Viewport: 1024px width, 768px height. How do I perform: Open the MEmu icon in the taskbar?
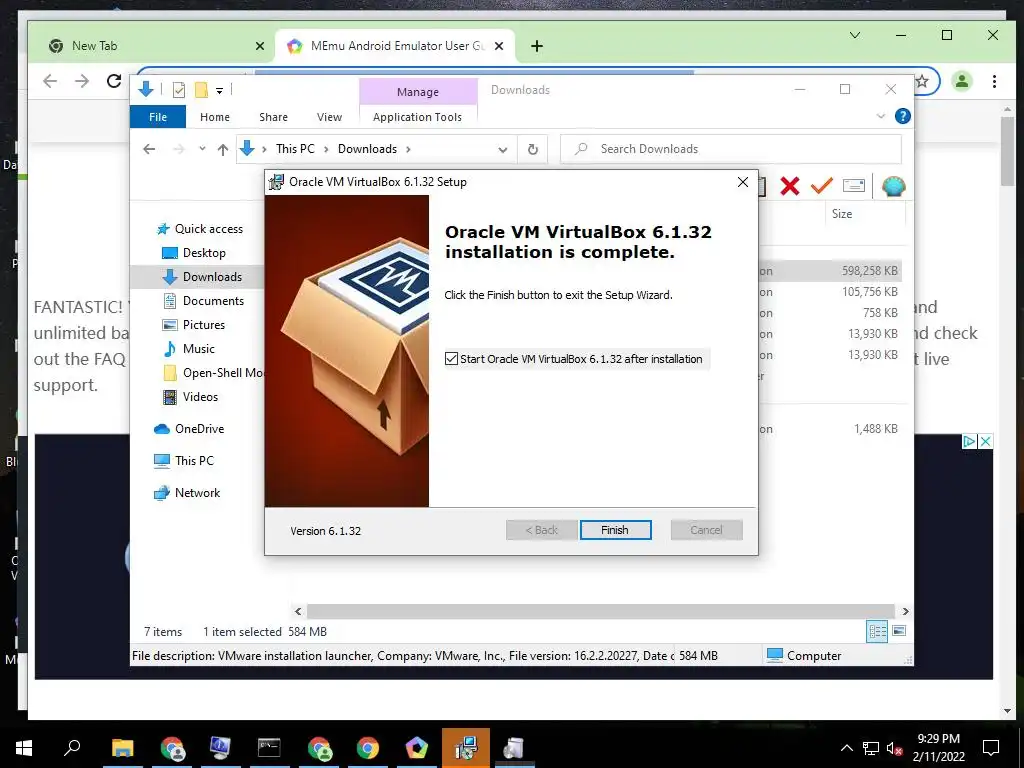coord(416,748)
